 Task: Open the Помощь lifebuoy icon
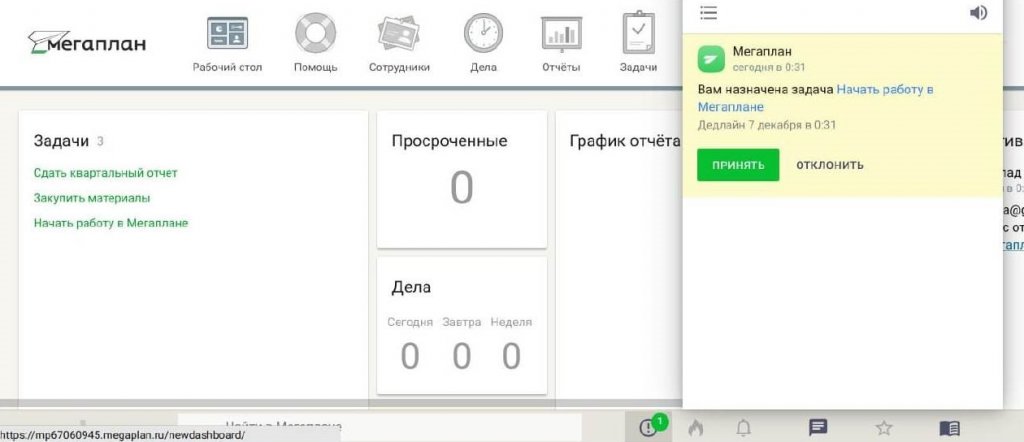click(315, 33)
